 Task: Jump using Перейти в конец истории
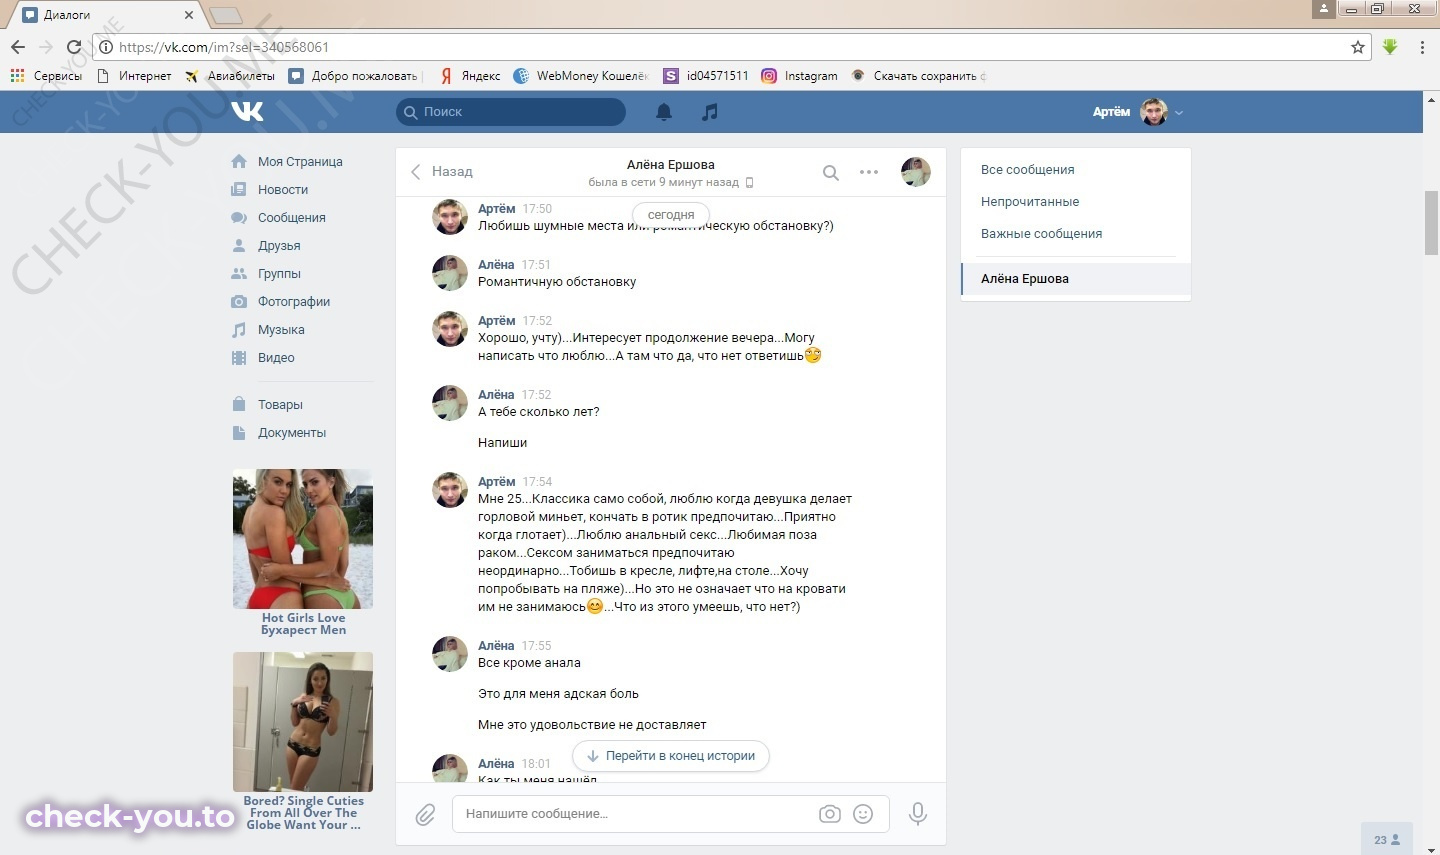(671, 756)
